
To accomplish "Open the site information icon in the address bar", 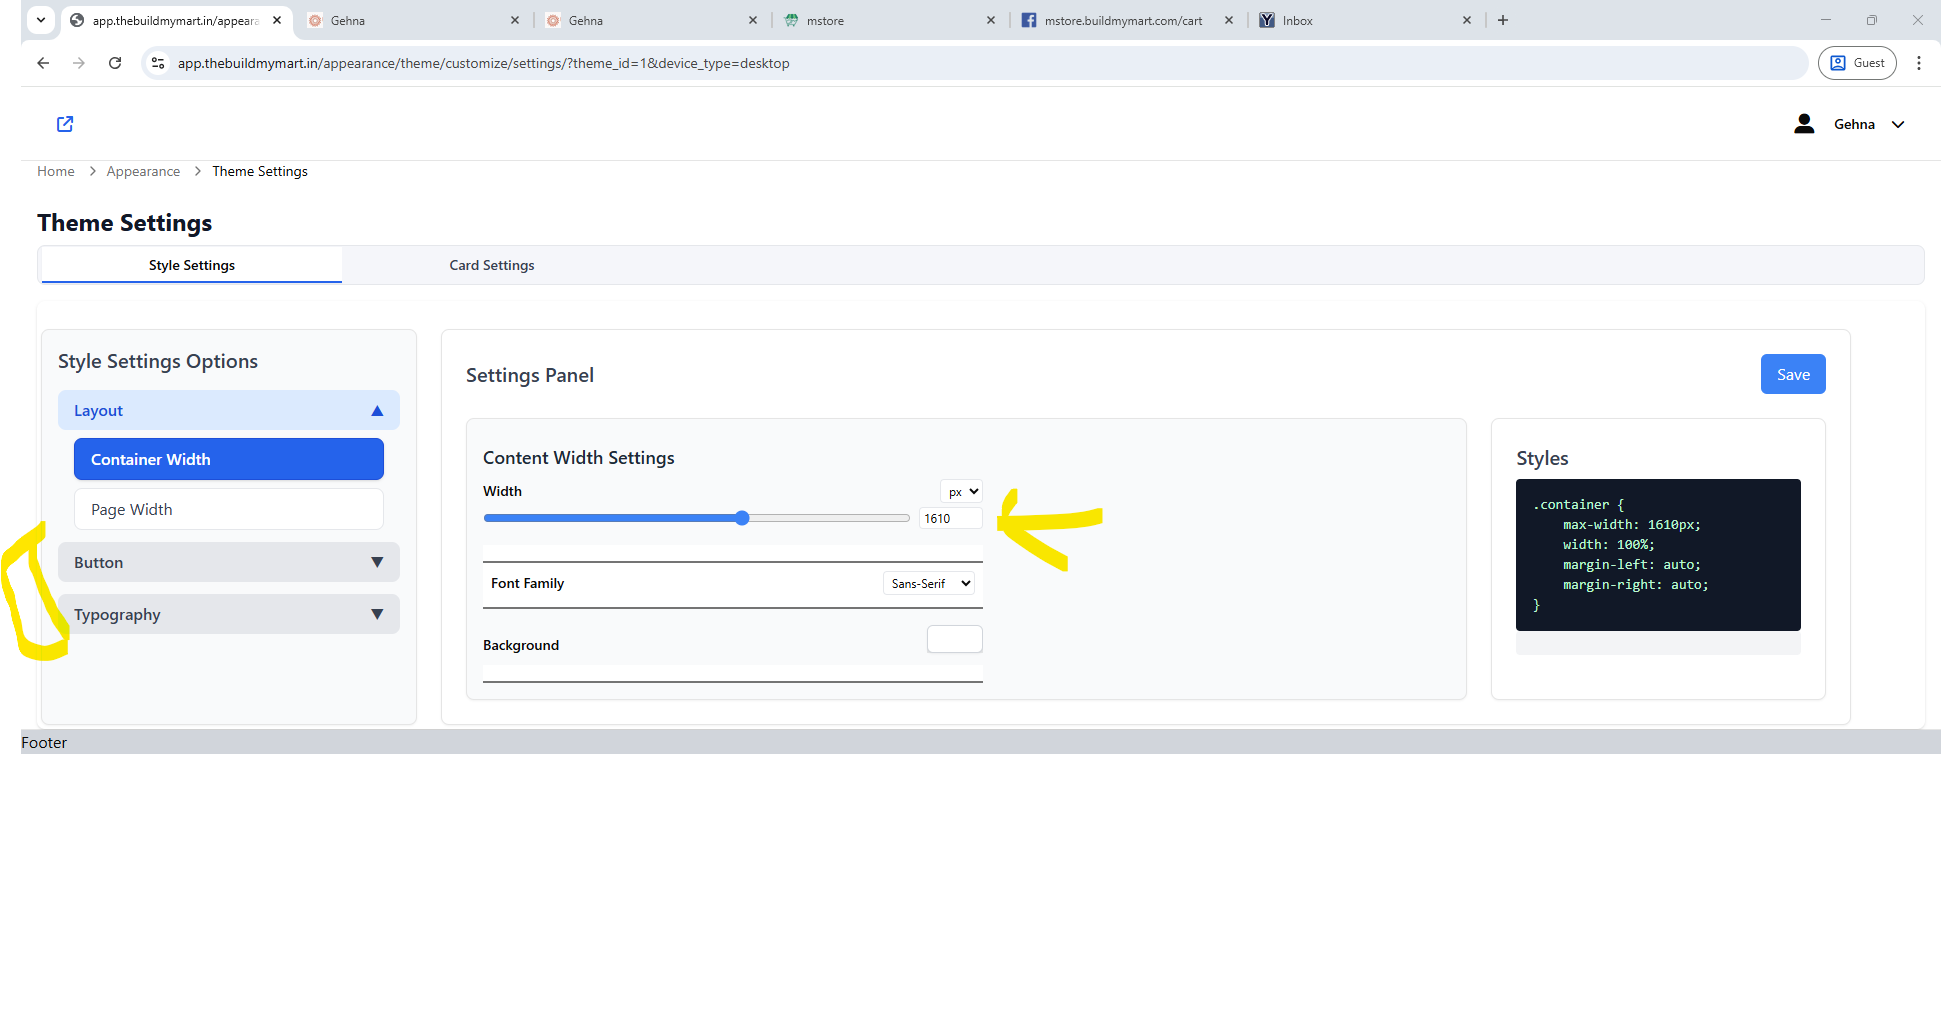I will [158, 63].
